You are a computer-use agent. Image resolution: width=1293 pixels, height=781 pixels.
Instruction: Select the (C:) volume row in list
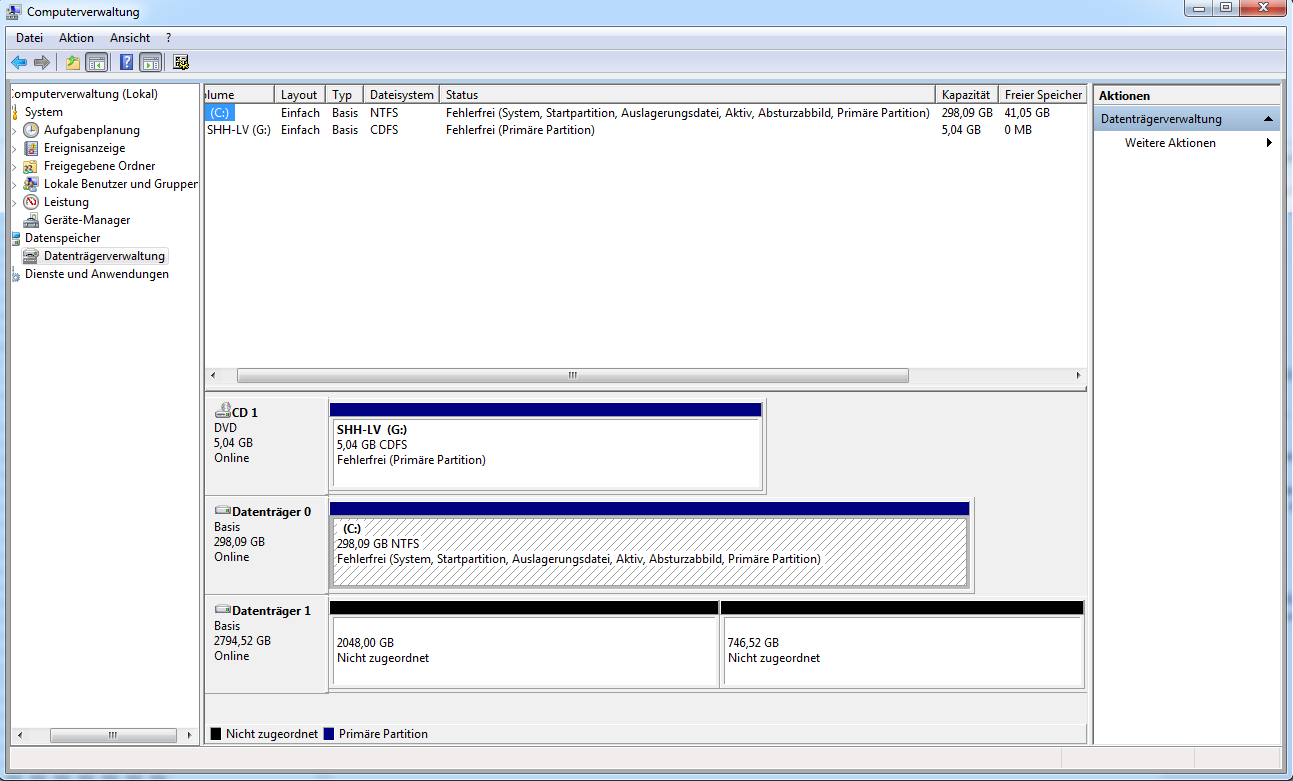(x=646, y=113)
